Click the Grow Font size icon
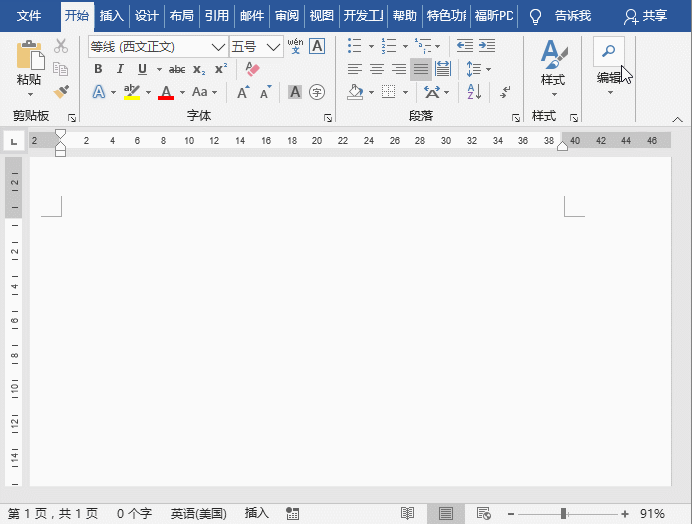Screen dimensions: 692x524 tap(243, 92)
